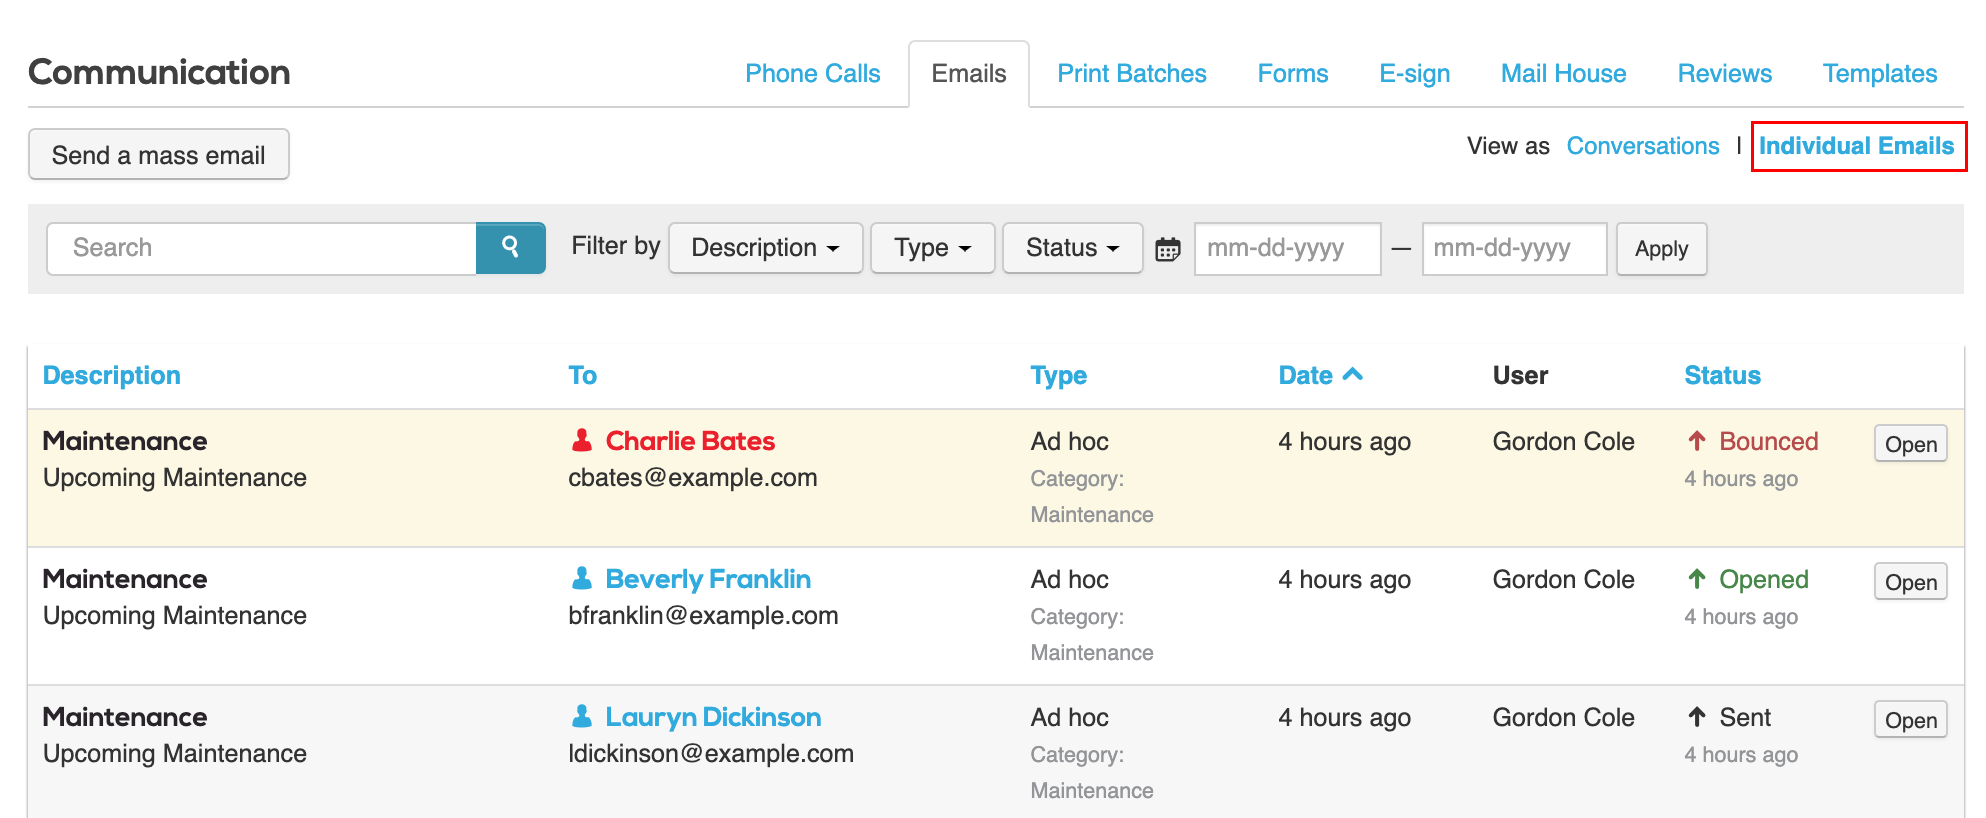Sort by Description column header
This screenshot has height=818, width=1986.
[x=112, y=375]
